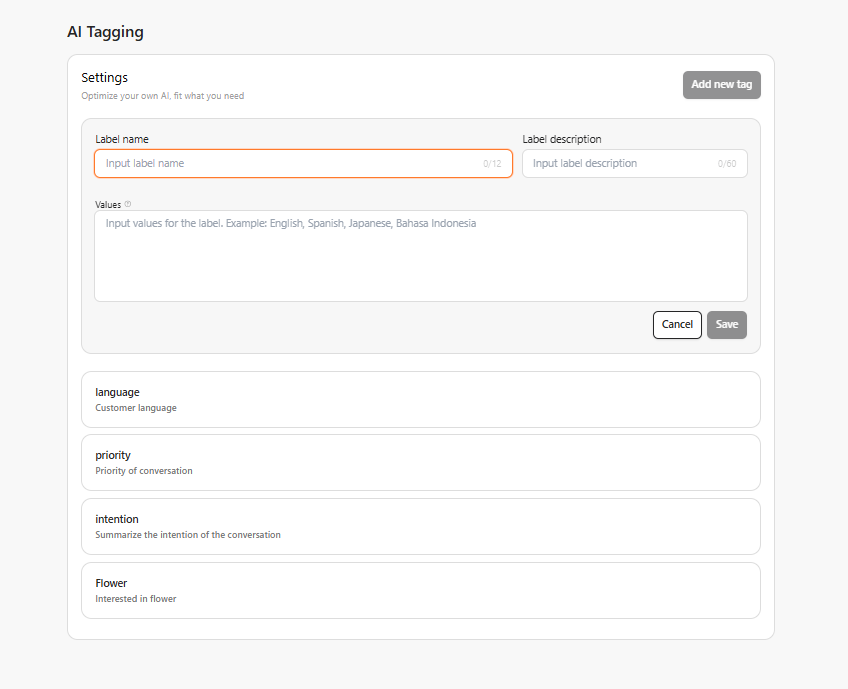Click into the Label description input

tap(620, 163)
